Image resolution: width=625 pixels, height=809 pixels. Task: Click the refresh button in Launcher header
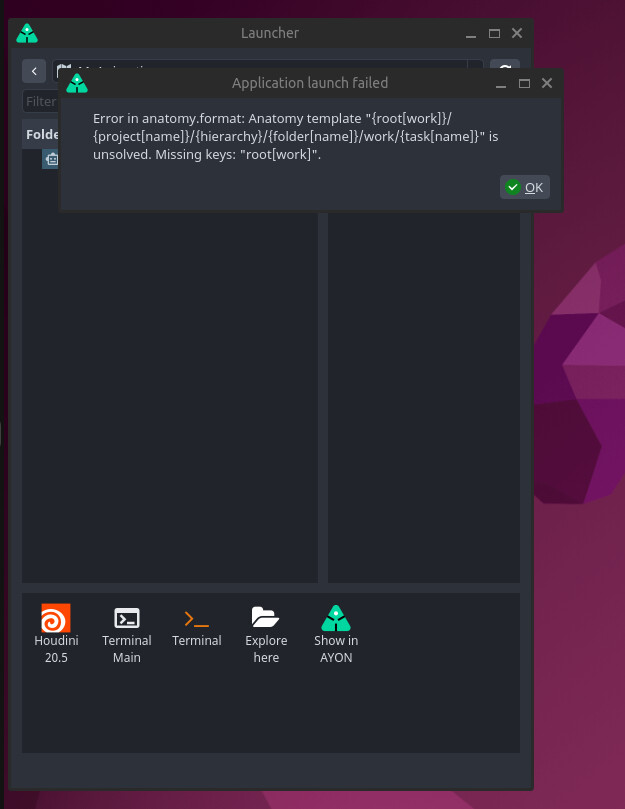(505, 71)
